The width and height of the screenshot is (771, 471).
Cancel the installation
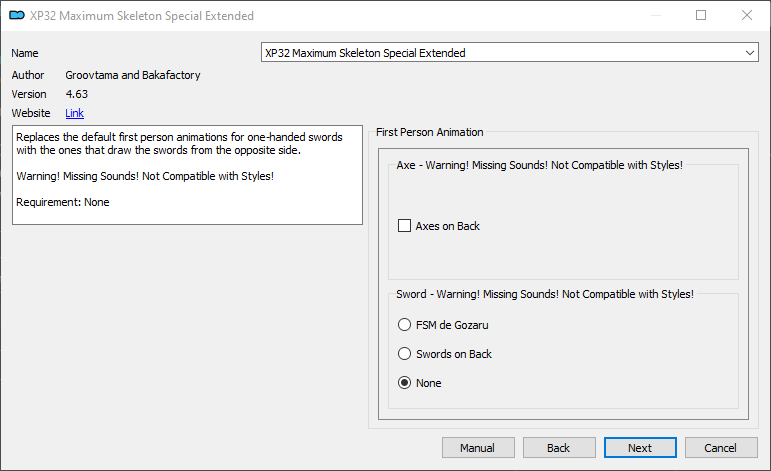[720, 448]
